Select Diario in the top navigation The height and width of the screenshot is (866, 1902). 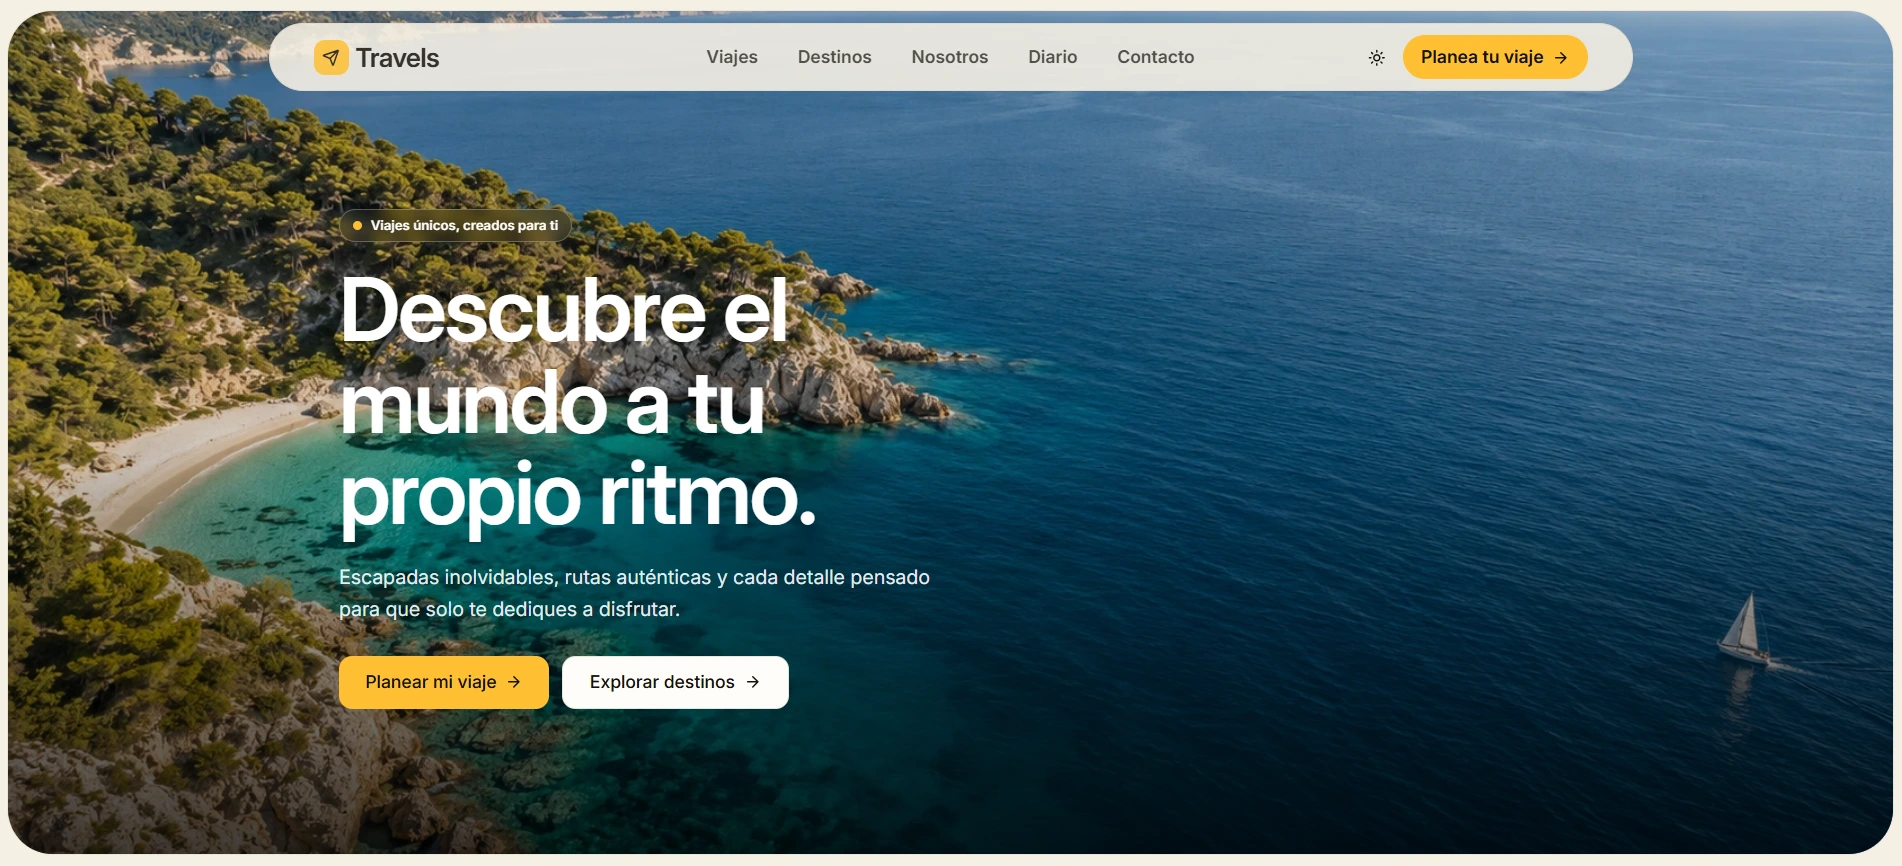(1052, 57)
